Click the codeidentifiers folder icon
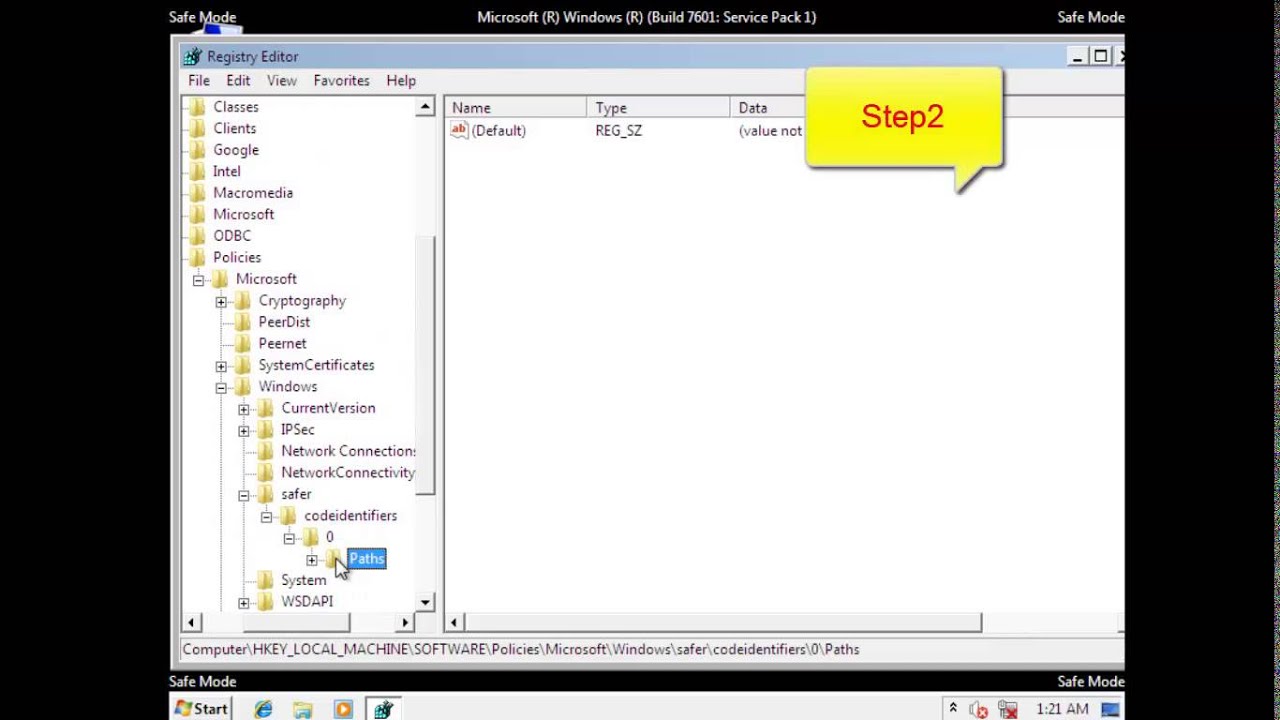 click(288, 515)
